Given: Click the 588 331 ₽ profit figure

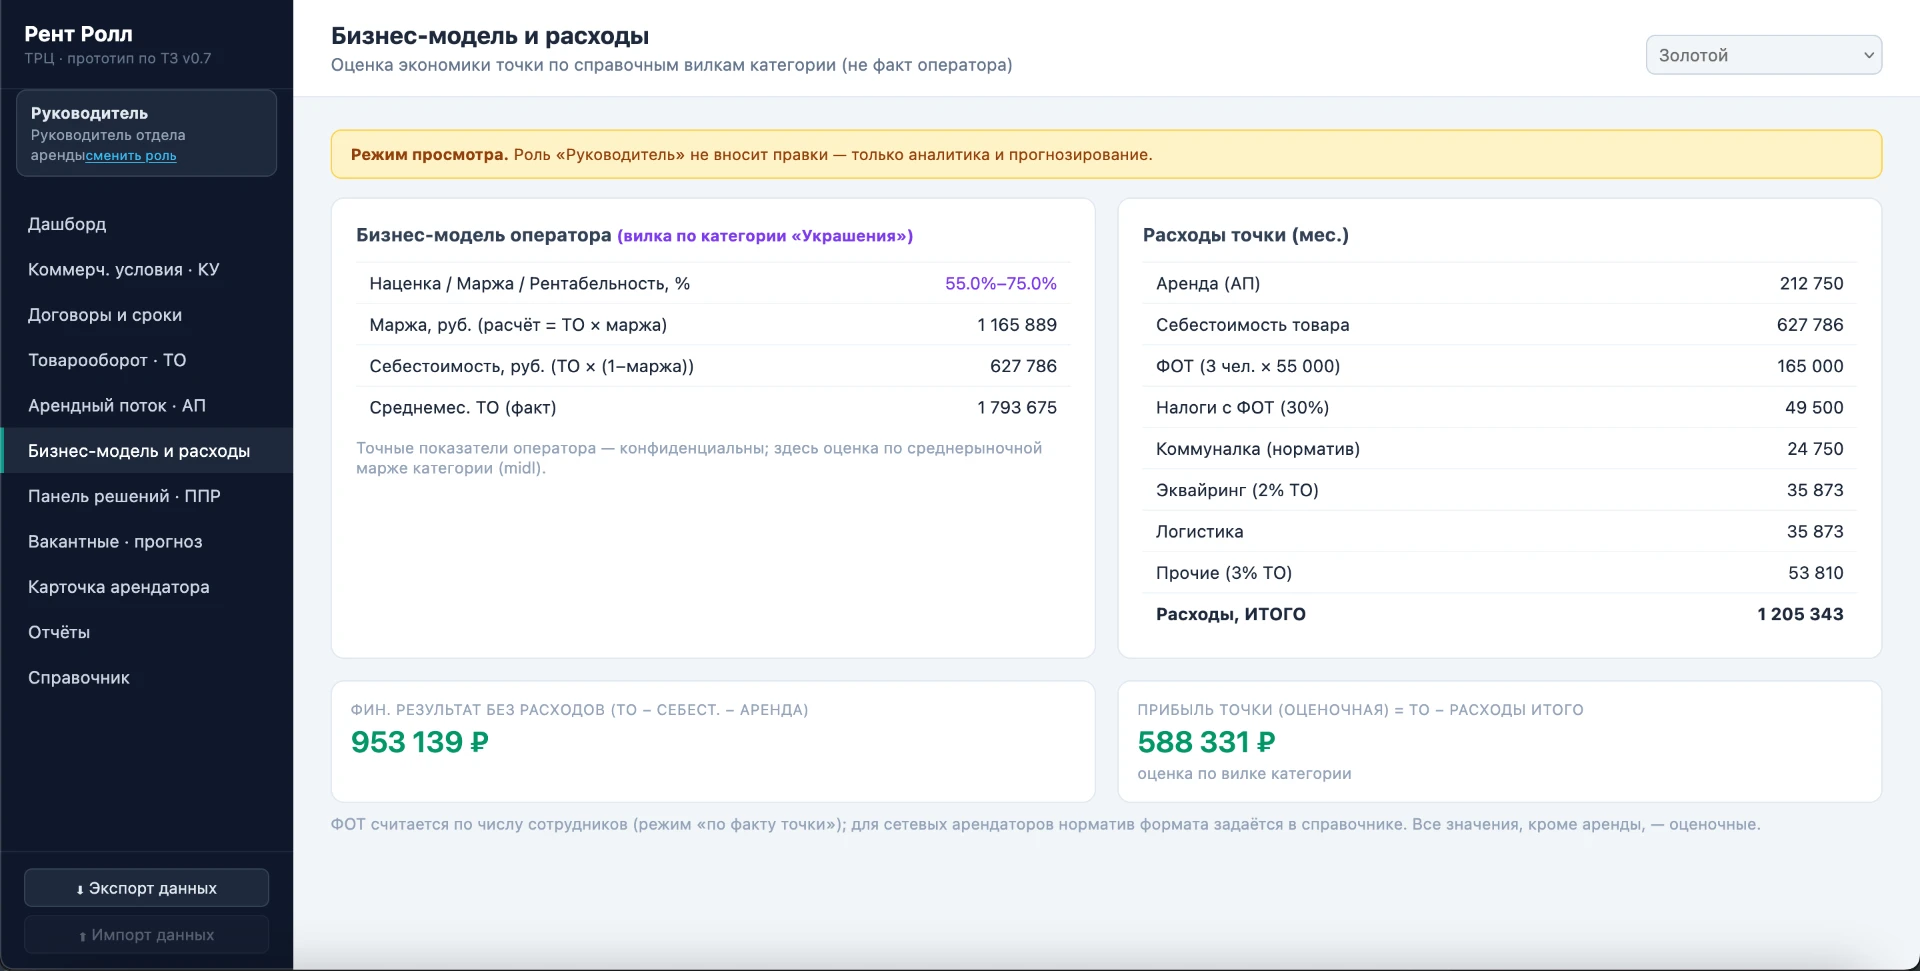Looking at the screenshot, I should point(1206,742).
